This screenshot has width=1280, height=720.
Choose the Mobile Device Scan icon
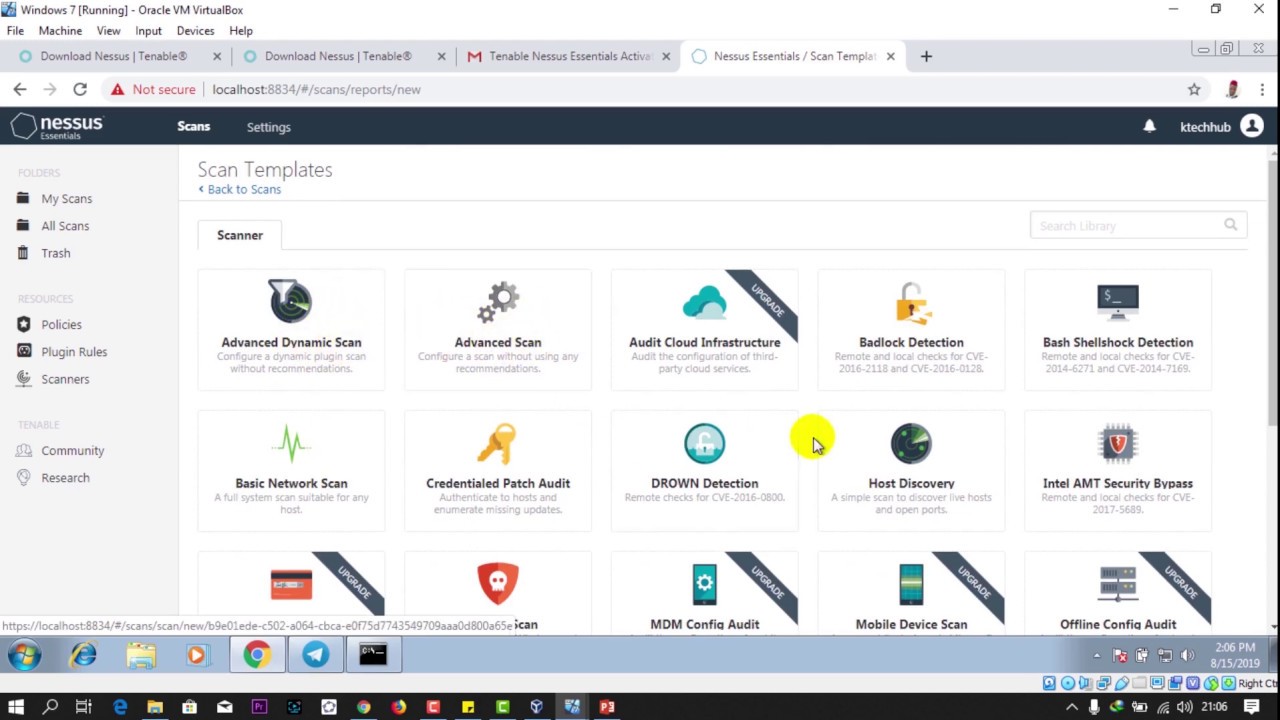click(911, 584)
